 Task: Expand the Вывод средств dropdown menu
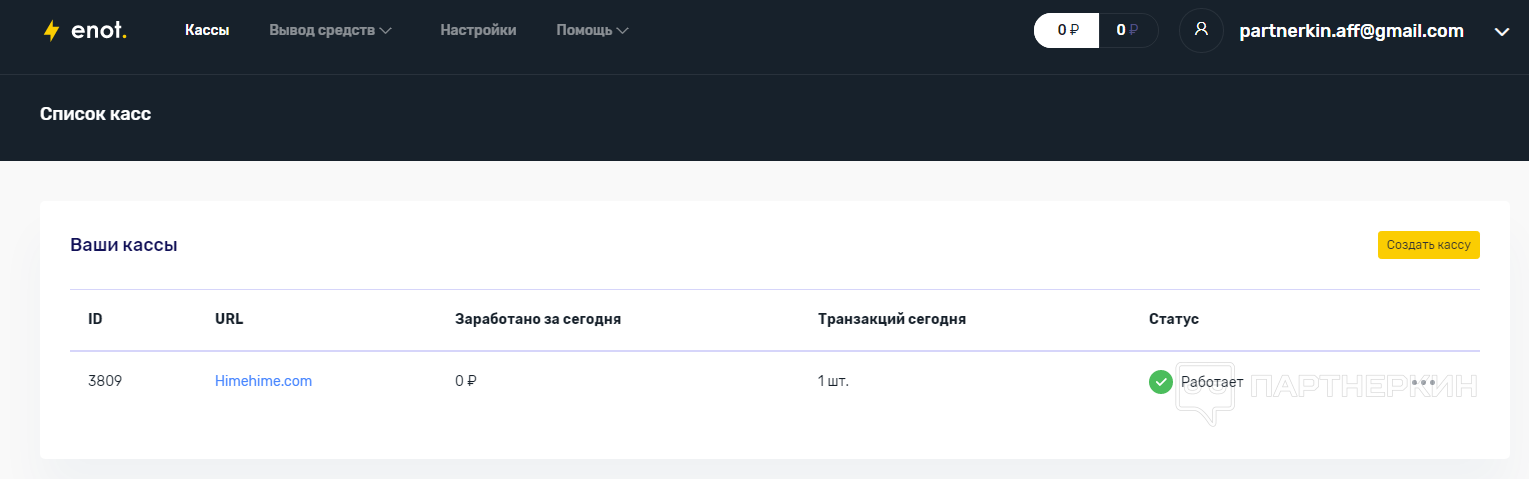click(x=330, y=31)
